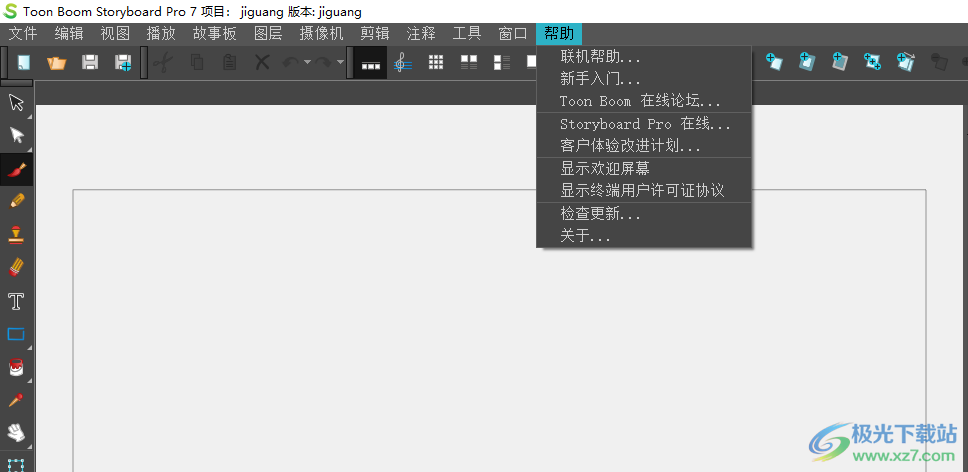This screenshot has height=472, width=968.
Task: Click the Paste clipboard icon
Action: click(x=230, y=62)
